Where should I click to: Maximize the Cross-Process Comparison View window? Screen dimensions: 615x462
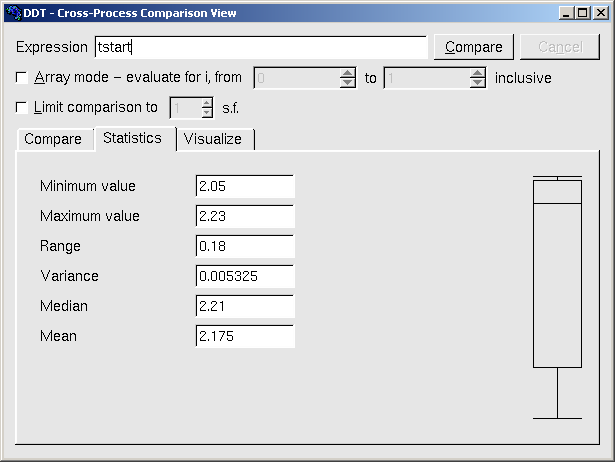582,13
